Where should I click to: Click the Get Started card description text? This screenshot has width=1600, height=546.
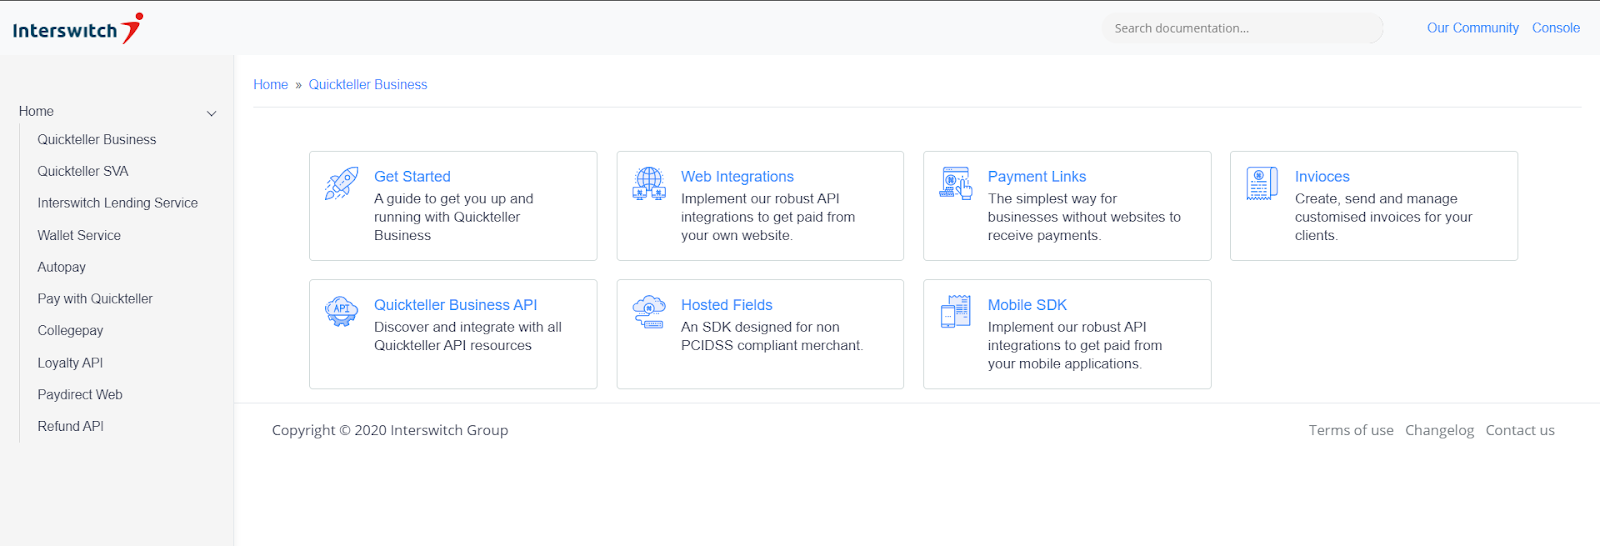pyautogui.click(x=454, y=217)
